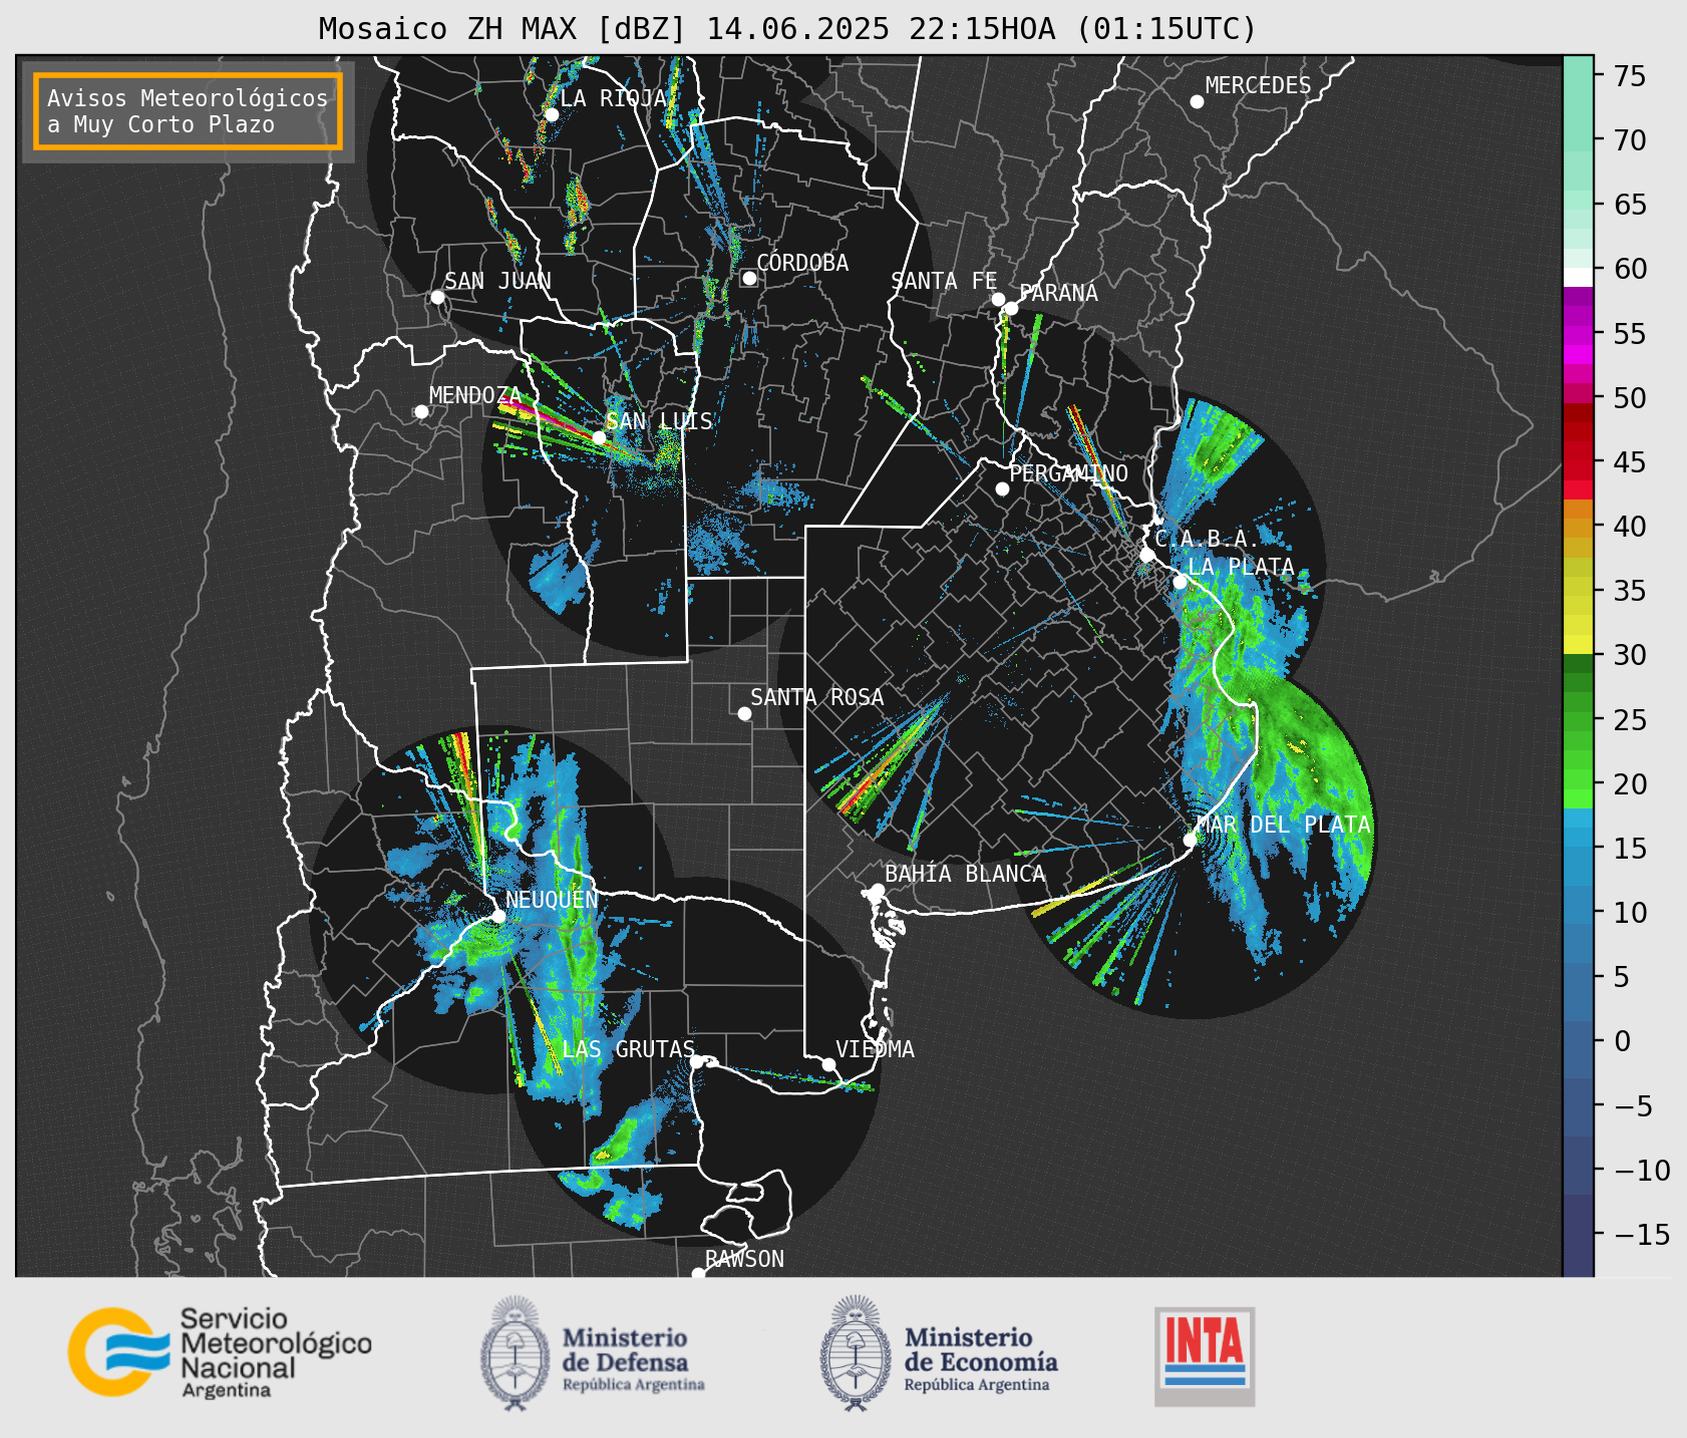Image resolution: width=1687 pixels, height=1438 pixels.
Task: Click the Mar del Plata marker dot
Action: click(1190, 839)
